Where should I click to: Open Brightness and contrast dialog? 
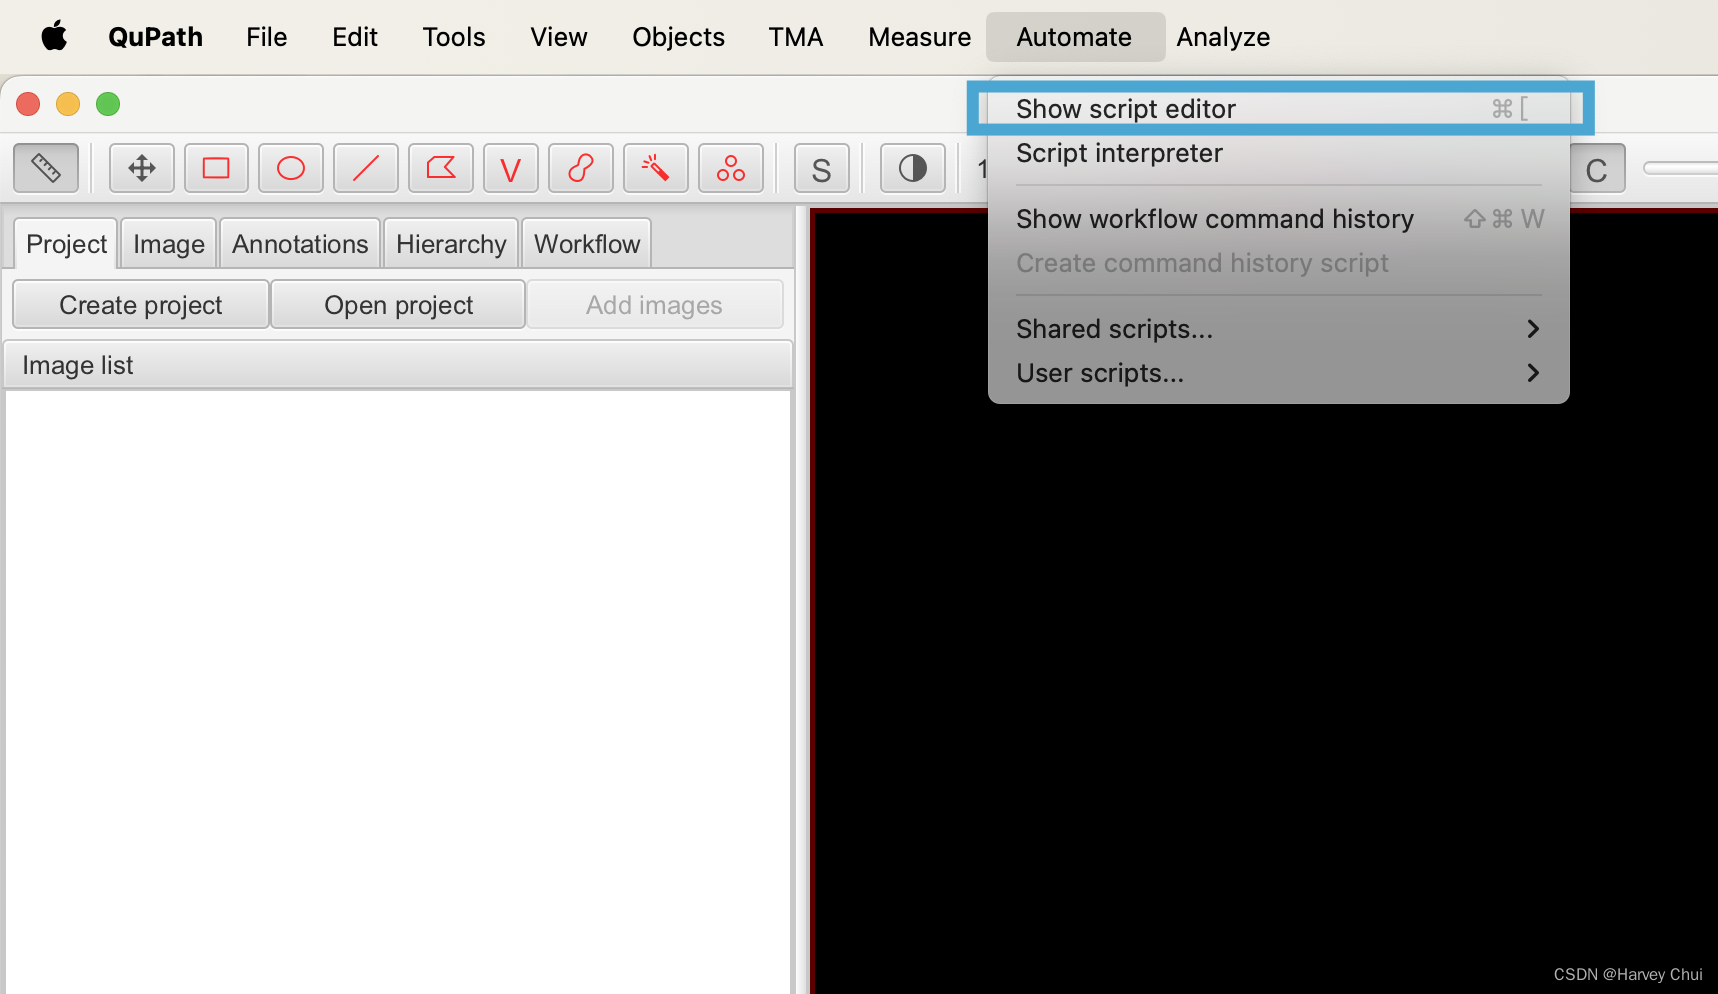[x=913, y=168]
